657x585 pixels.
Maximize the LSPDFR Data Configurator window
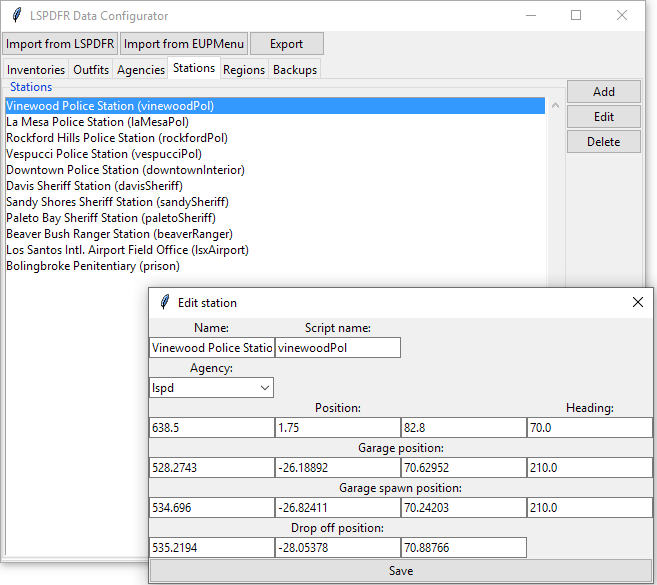click(x=576, y=16)
